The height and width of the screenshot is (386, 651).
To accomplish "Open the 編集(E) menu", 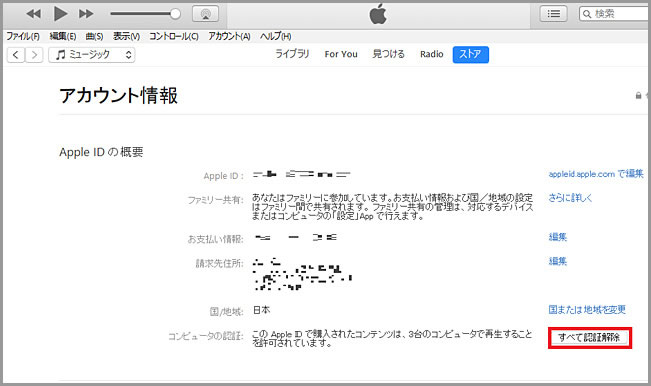I will pos(63,37).
